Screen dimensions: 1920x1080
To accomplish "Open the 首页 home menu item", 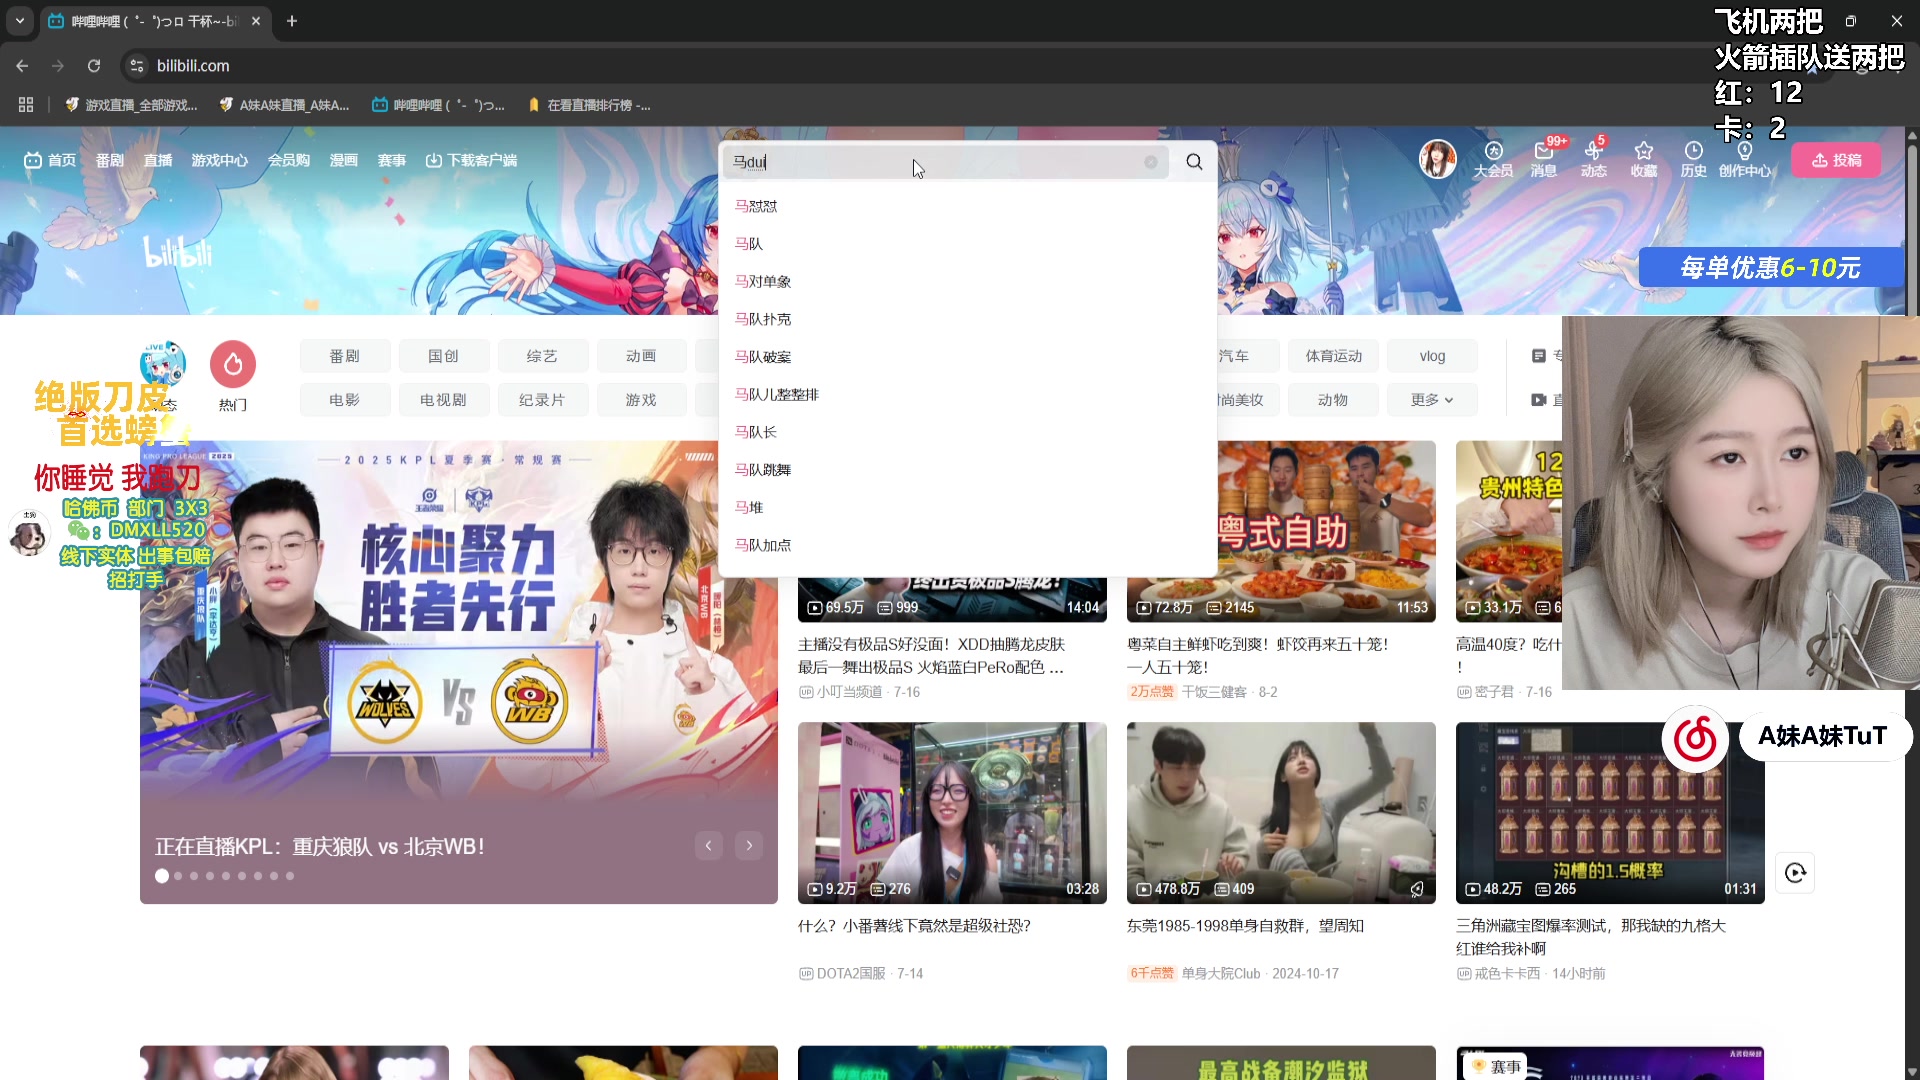I will tap(50, 160).
